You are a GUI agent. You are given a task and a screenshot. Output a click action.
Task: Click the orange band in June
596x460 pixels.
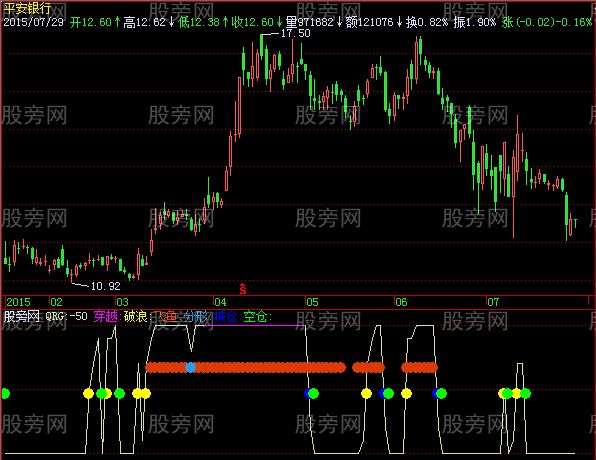coord(420,367)
